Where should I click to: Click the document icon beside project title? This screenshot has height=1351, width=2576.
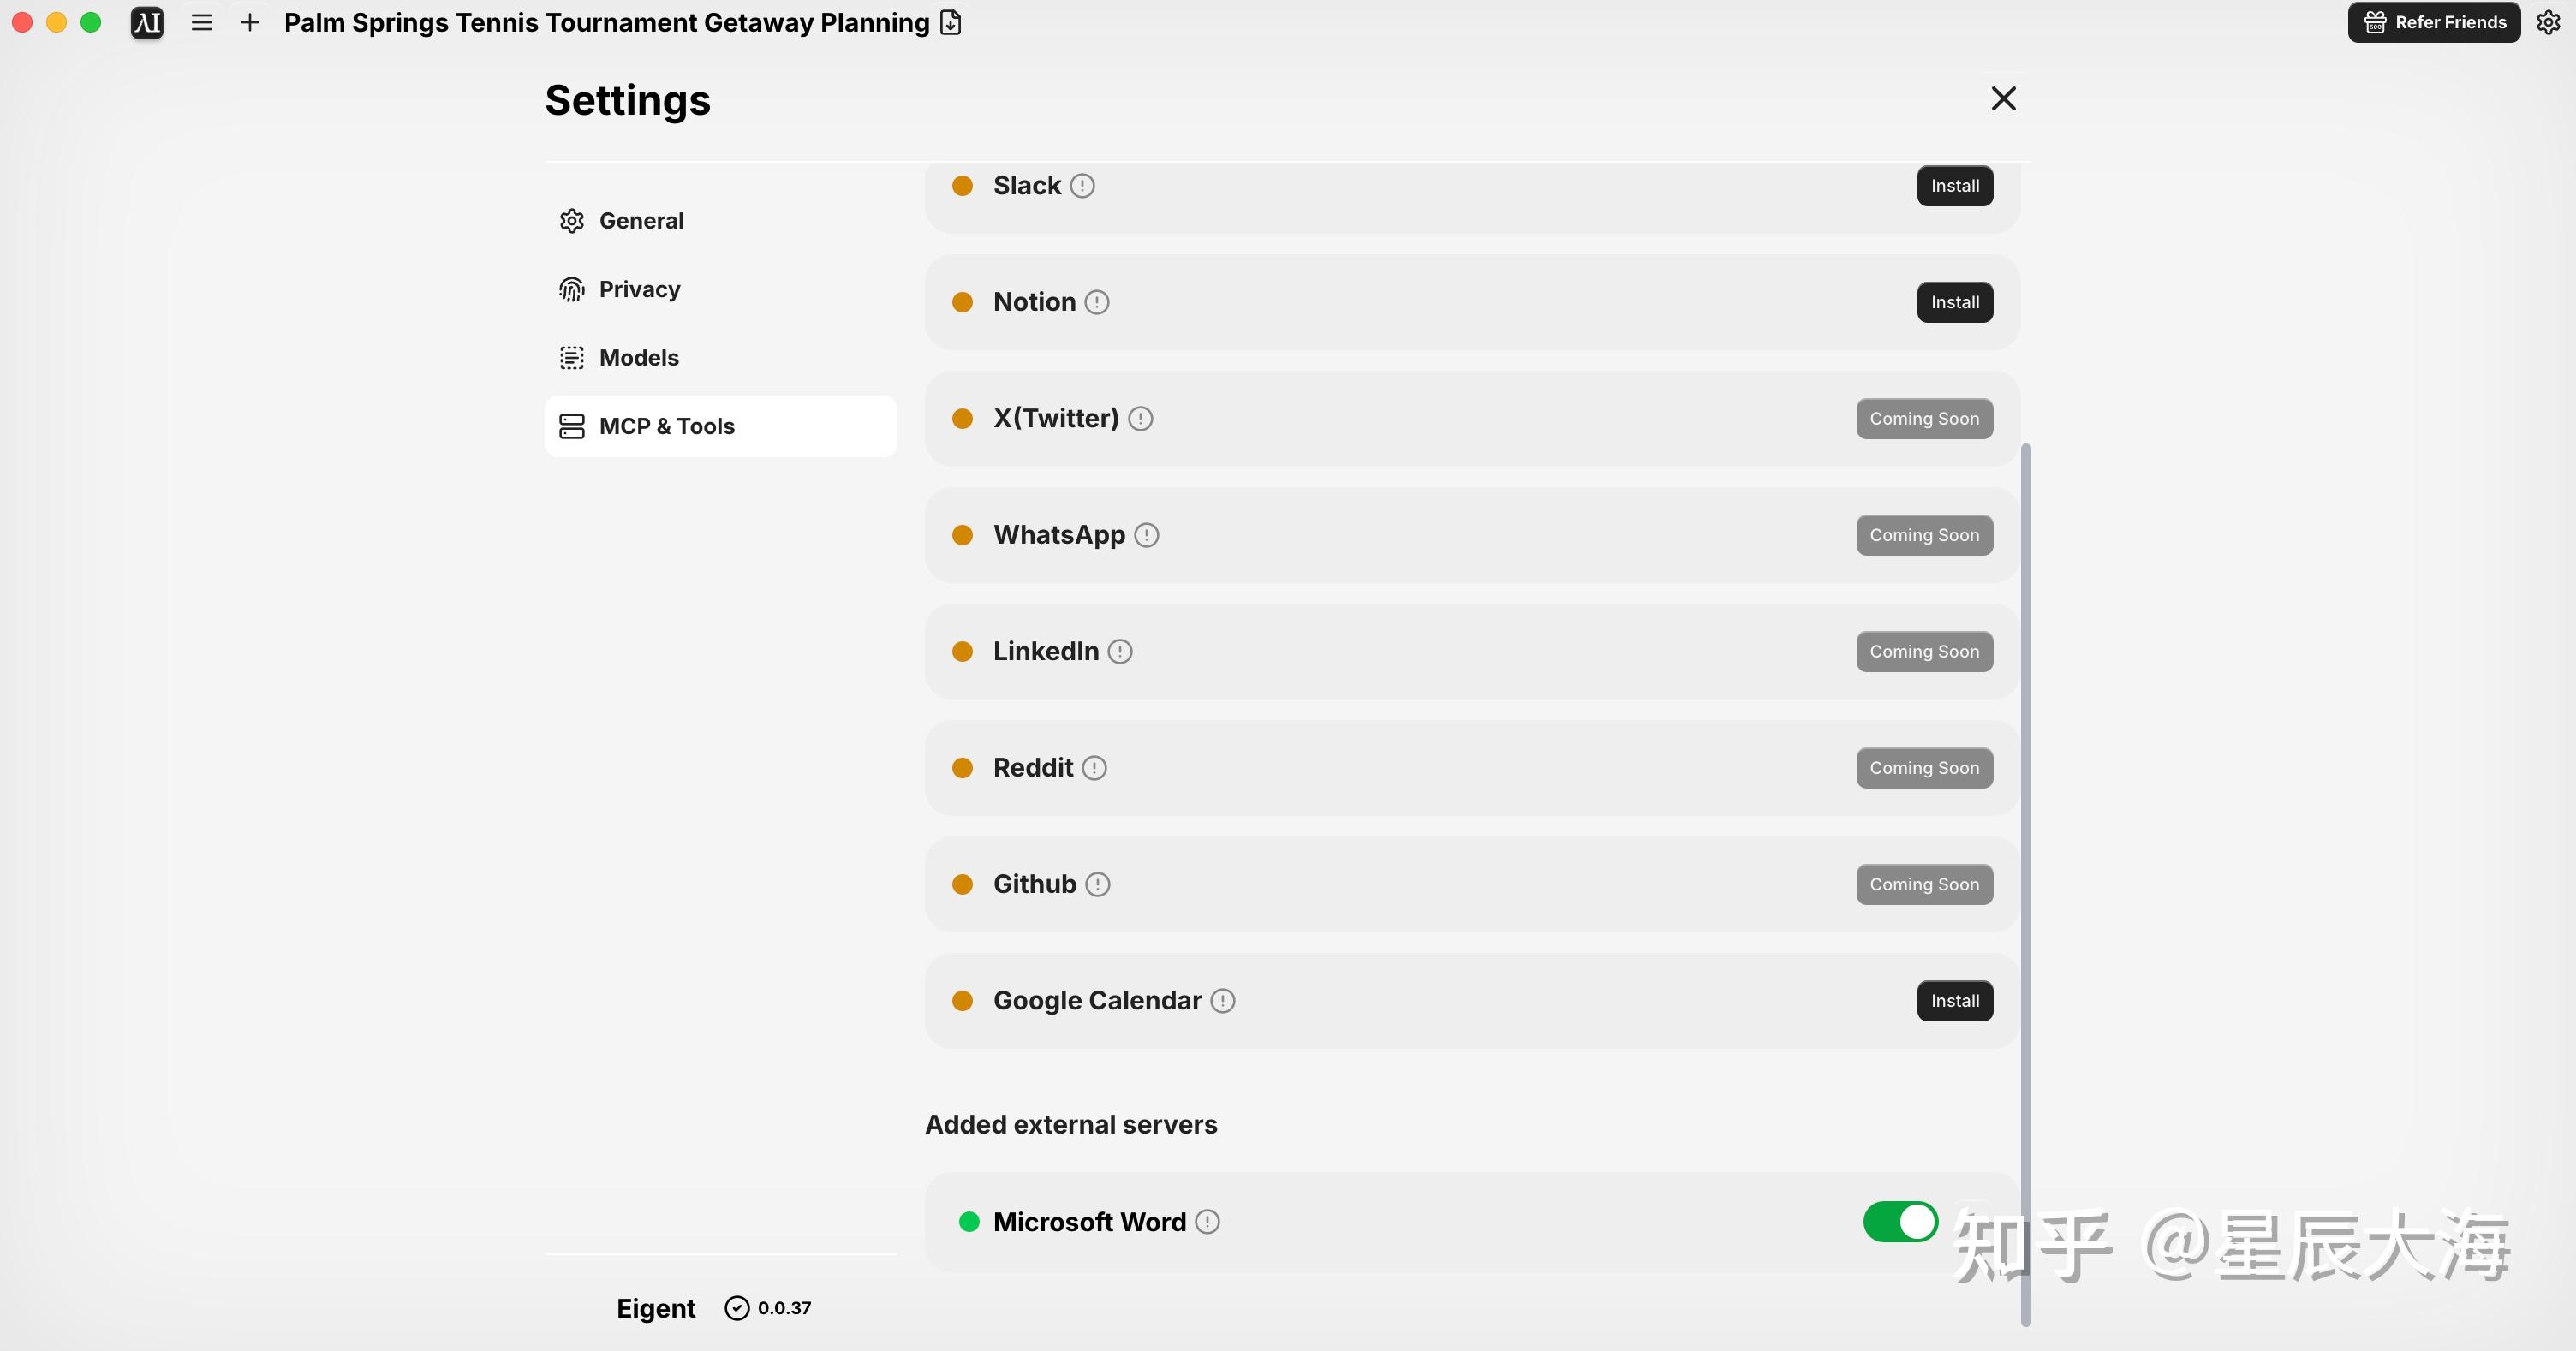point(951,22)
